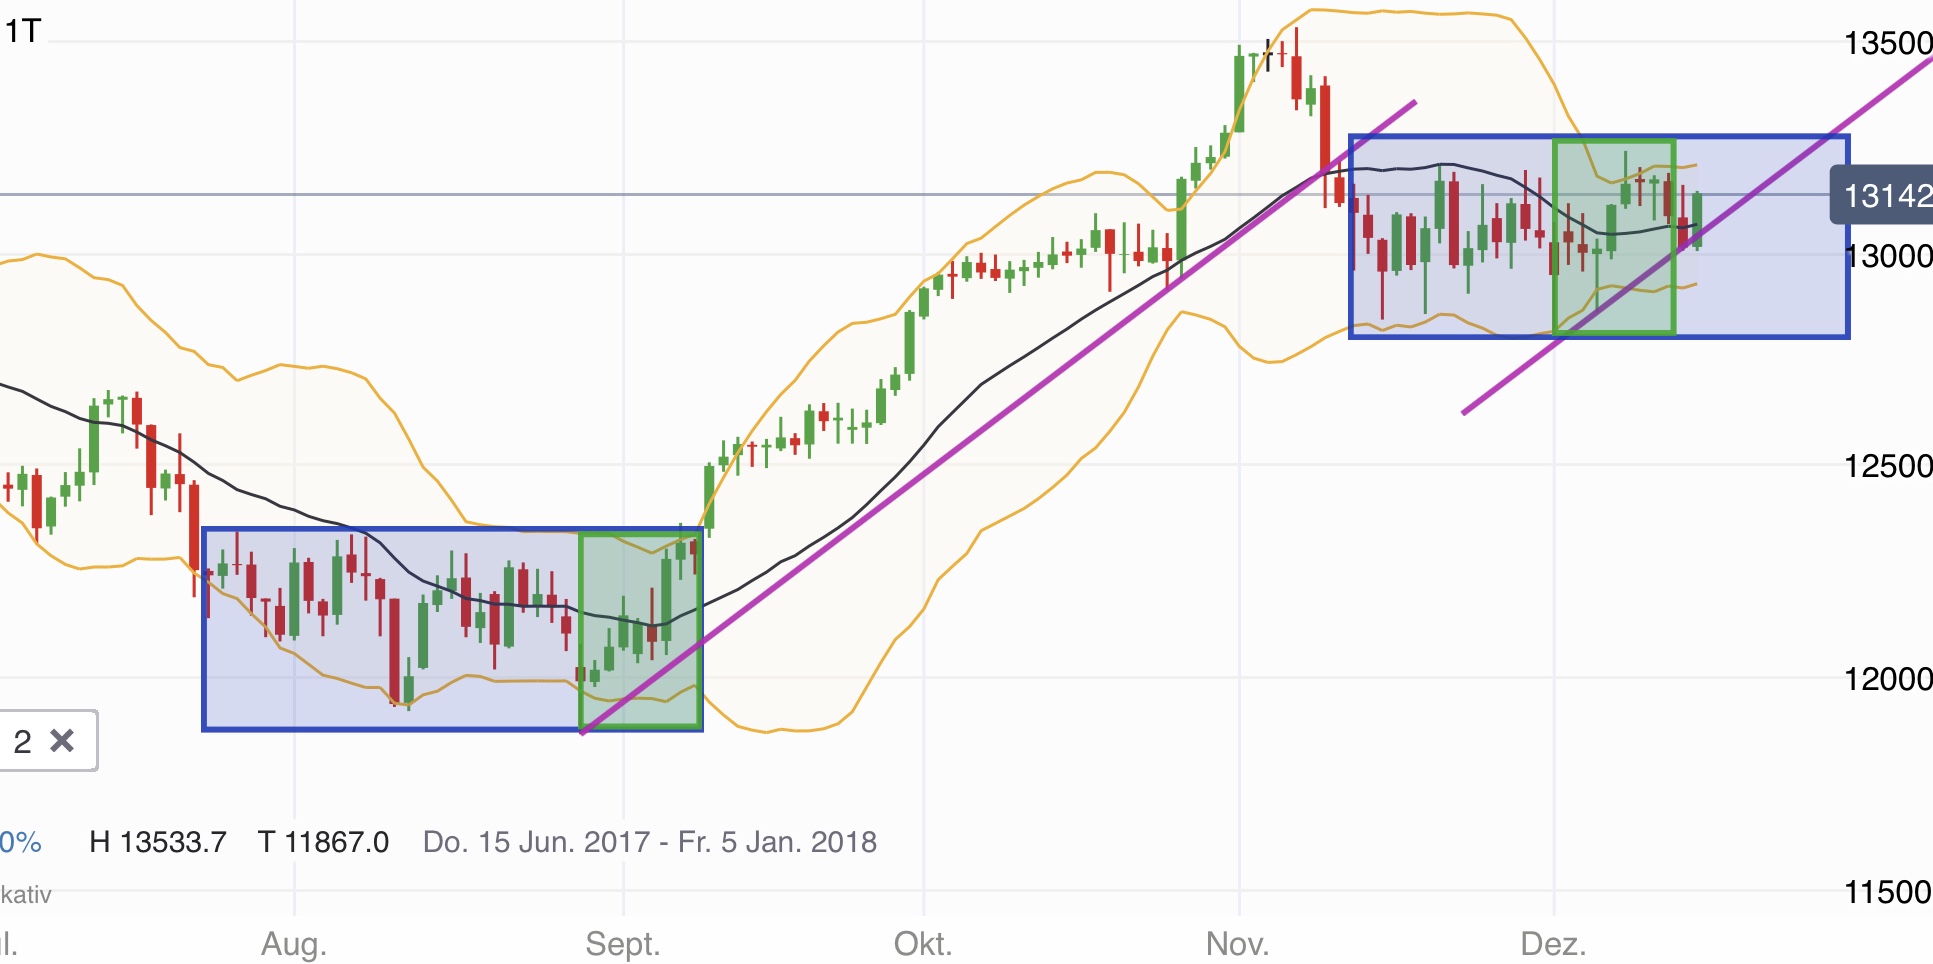The width and height of the screenshot is (1933, 964).
Task: Click the Nov. month label
Action: [1237, 943]
